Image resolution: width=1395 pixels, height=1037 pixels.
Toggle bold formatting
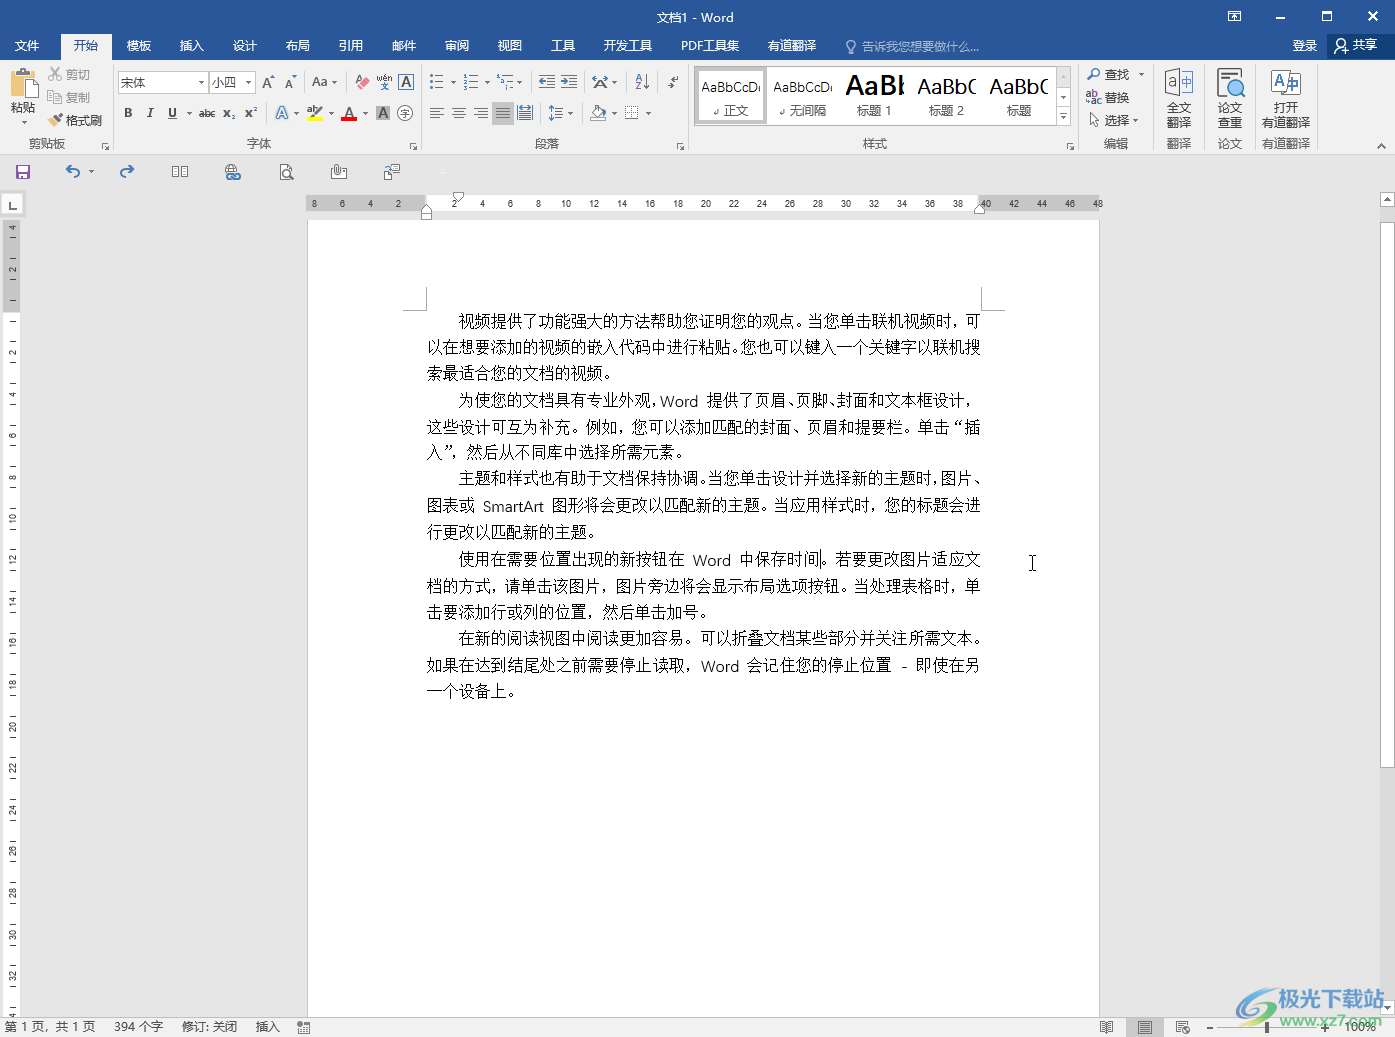point(128,113)
